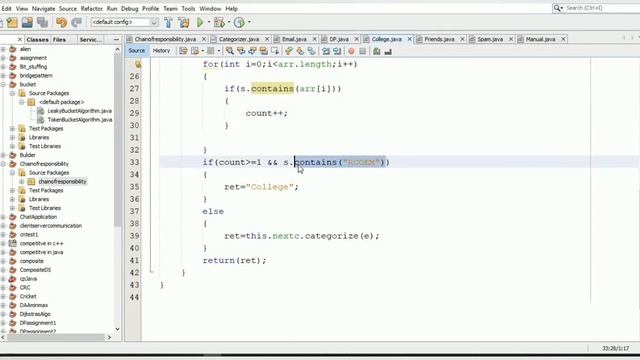Expand the alien project node
Viewport: 640px width, 360px height.
pyautogui.click(x=3, y=49)
